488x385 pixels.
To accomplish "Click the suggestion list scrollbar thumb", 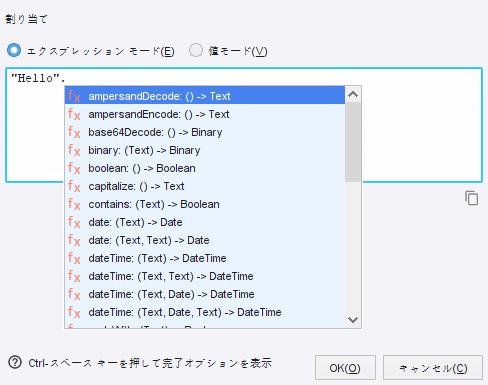I will 353,142.
